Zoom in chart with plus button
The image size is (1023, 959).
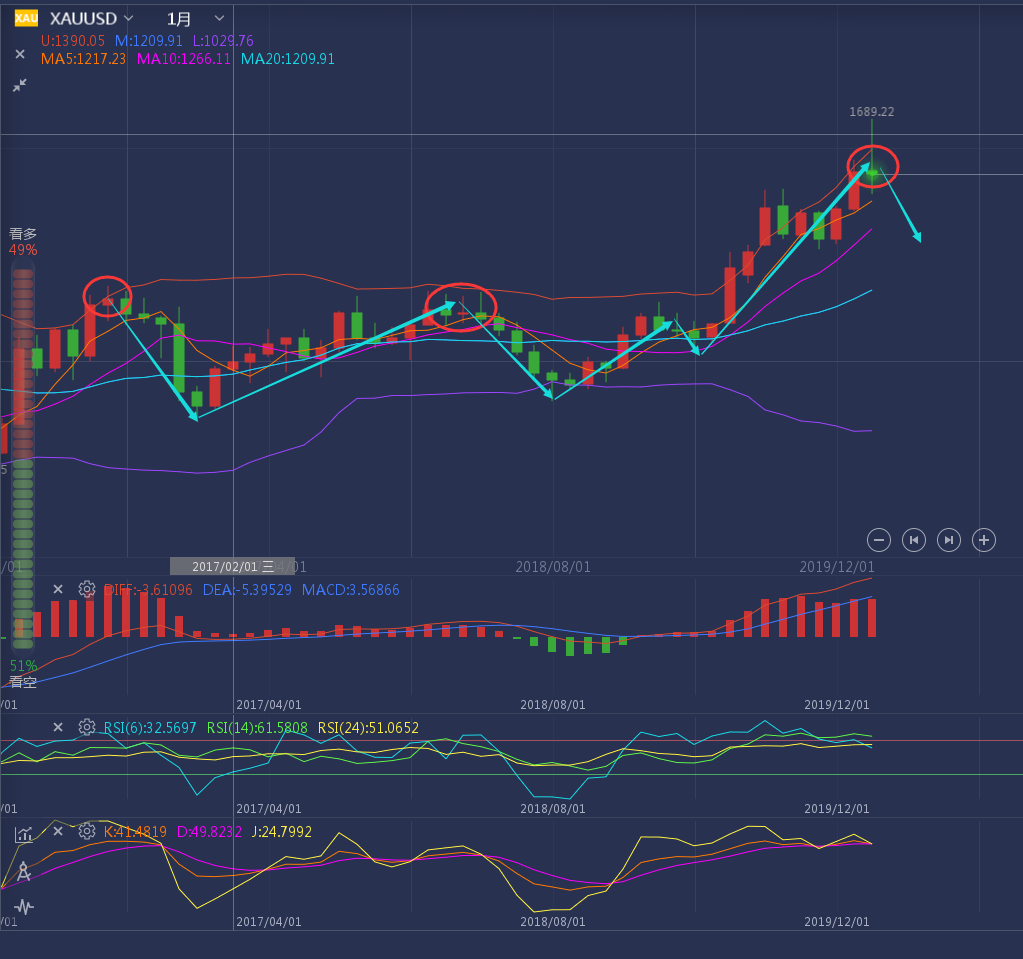(984, 540)
